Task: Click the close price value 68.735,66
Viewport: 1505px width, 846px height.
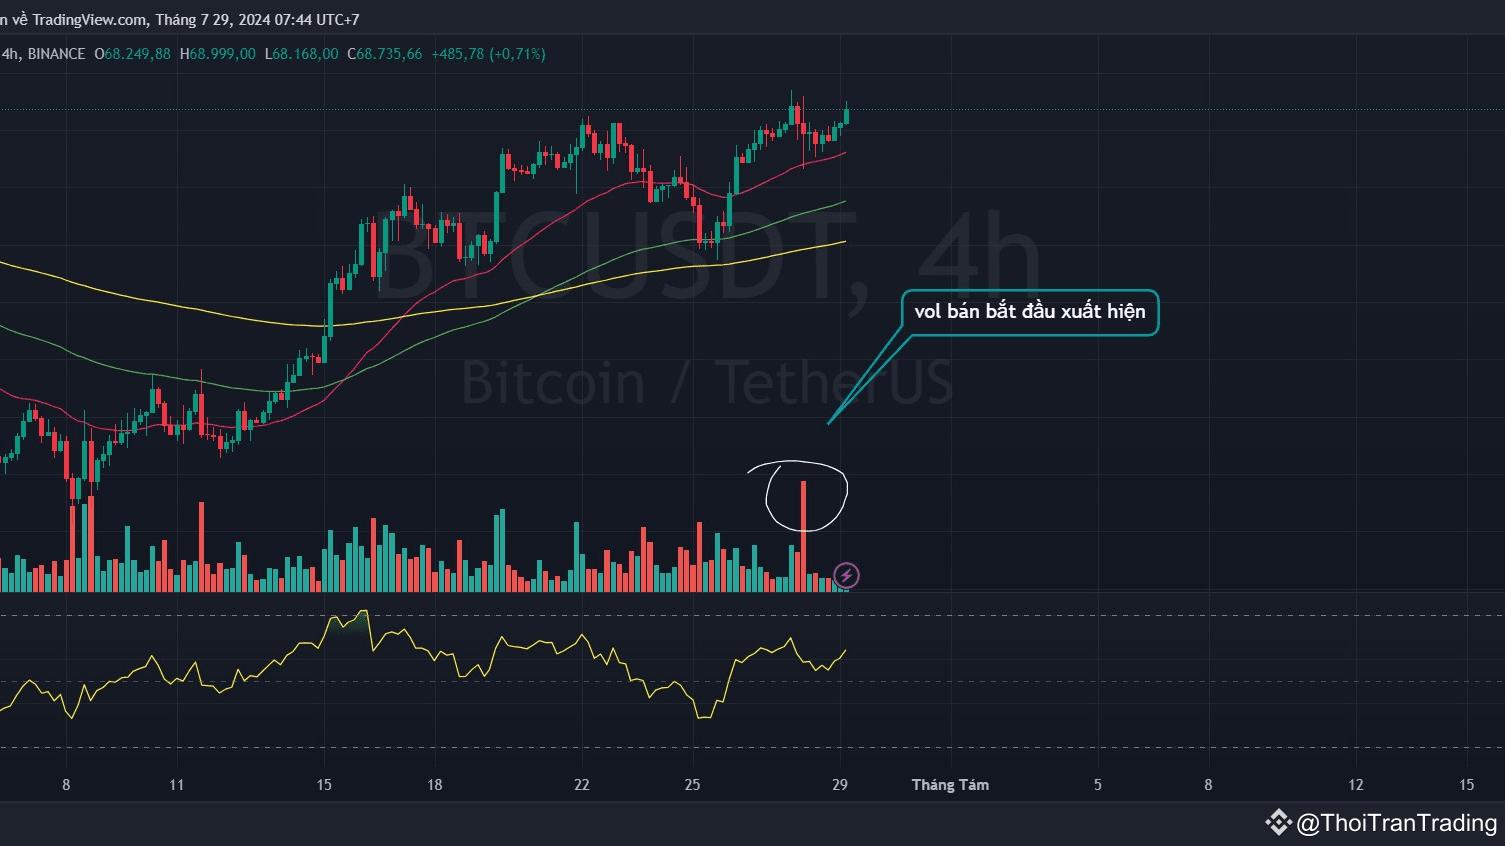Action: (x=390, y=54)
